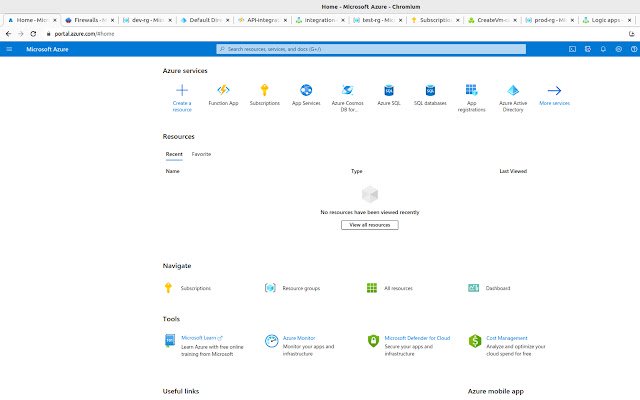The height and width of the screenshot is (400, 640).
Task: Reload the page with the refresh icon
Action: (x=33, y=34)
